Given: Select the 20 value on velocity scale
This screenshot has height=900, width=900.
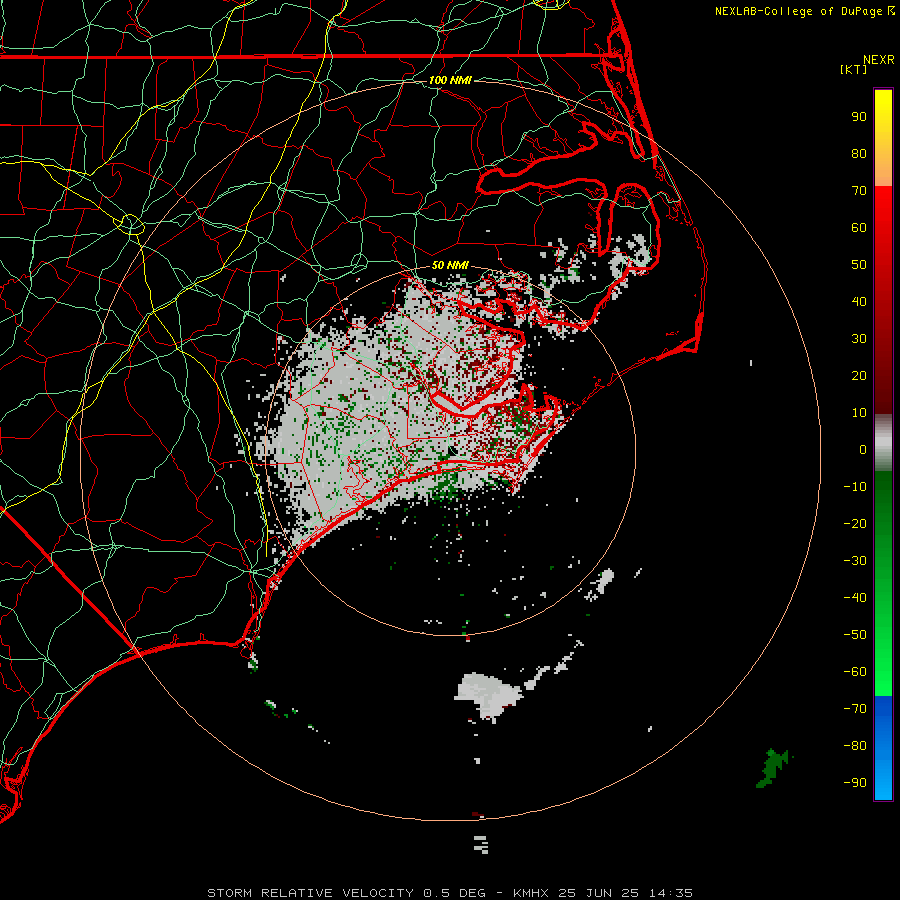Looking at the screenshot, I should tap(859, 375).
